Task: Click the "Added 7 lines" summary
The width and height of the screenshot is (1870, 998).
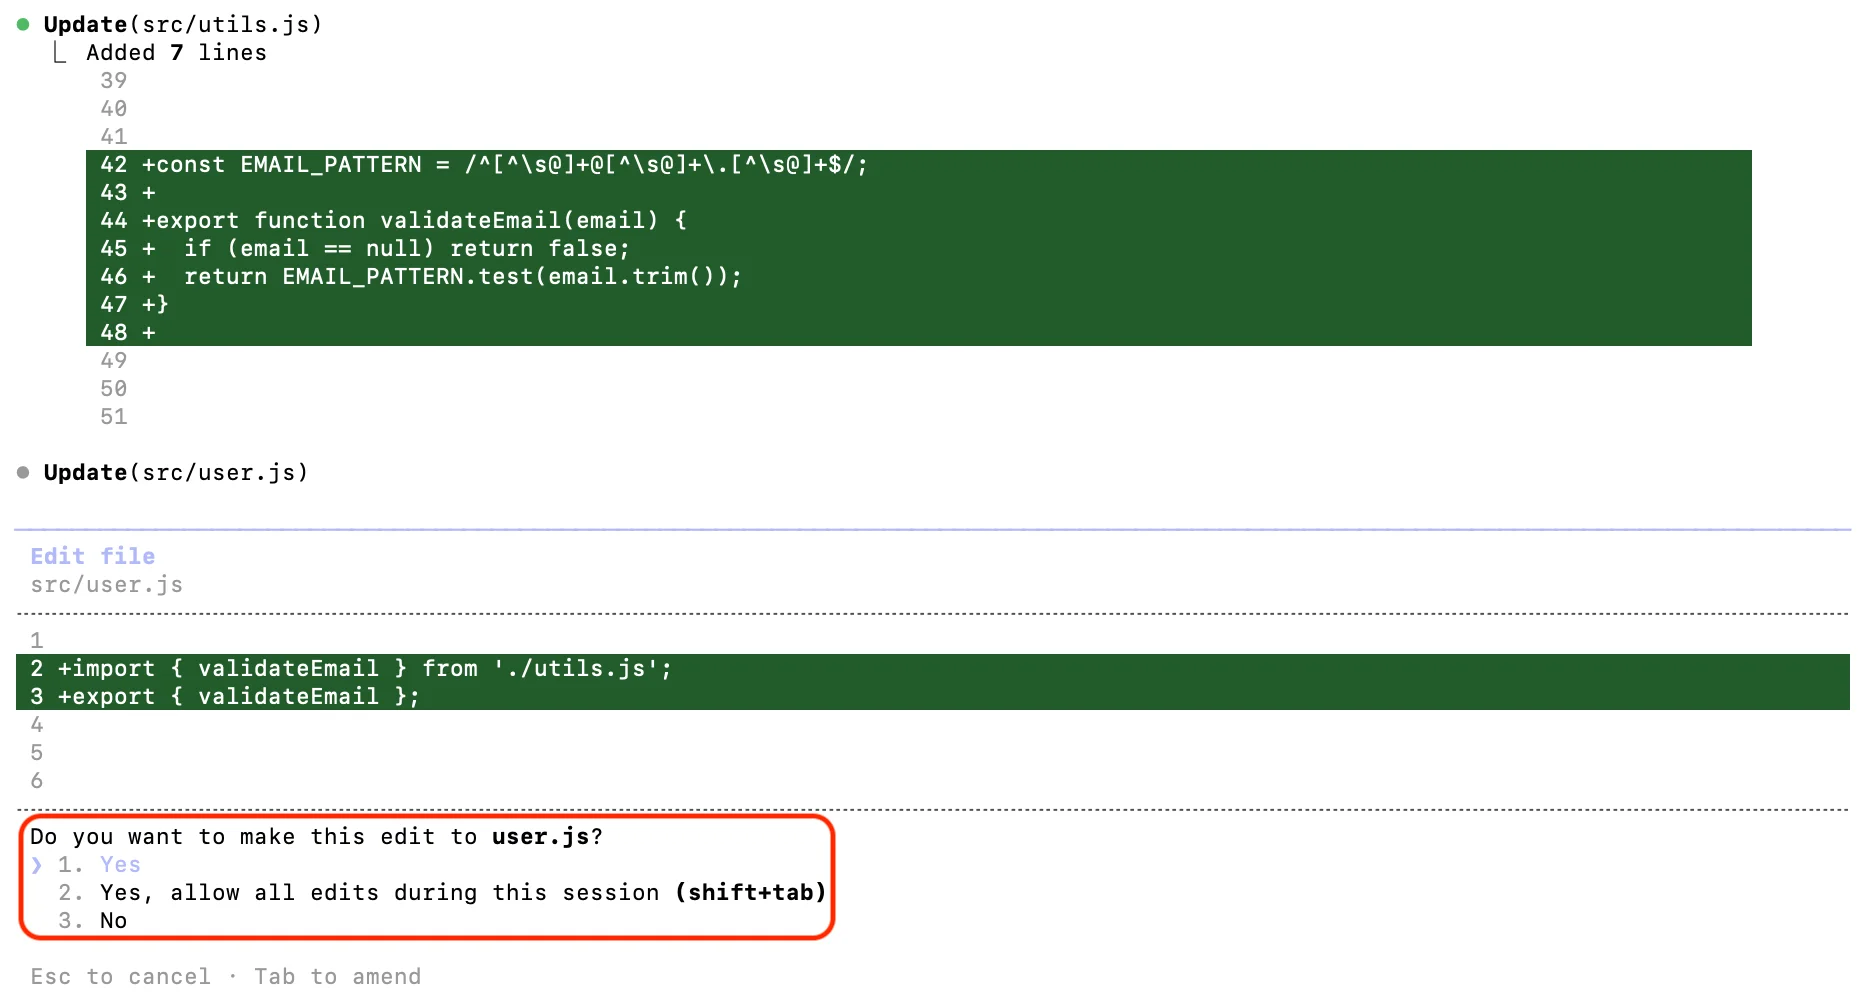Action: [x=176, y=53]
